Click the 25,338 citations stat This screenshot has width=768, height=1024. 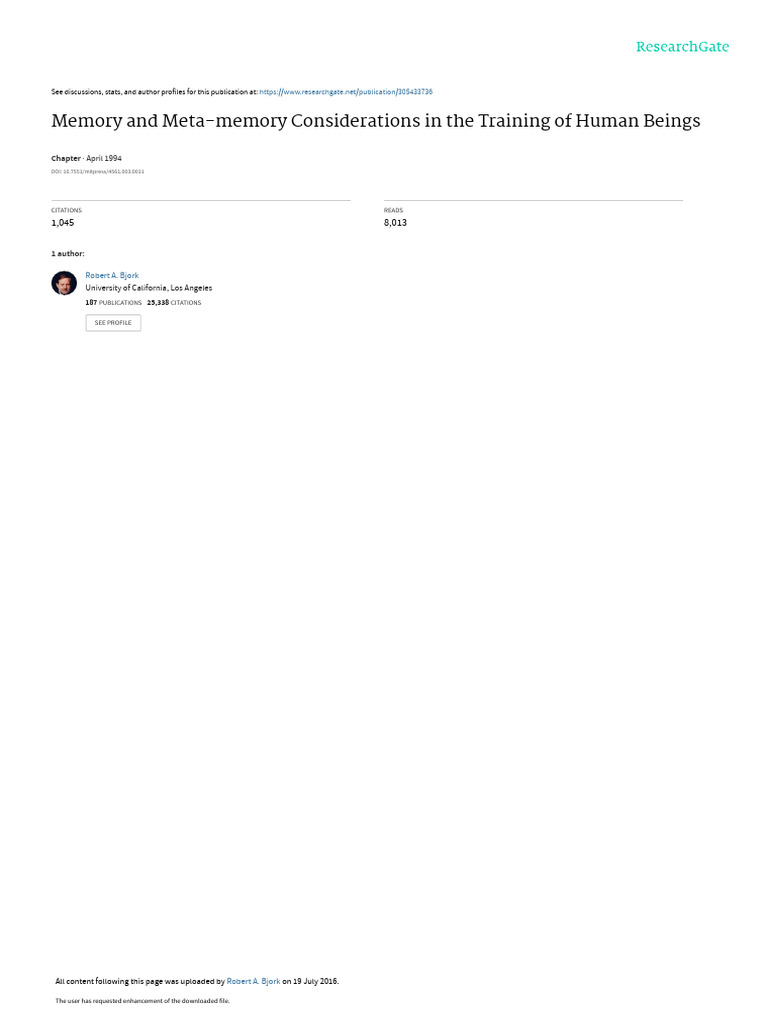tap(174, 302)
